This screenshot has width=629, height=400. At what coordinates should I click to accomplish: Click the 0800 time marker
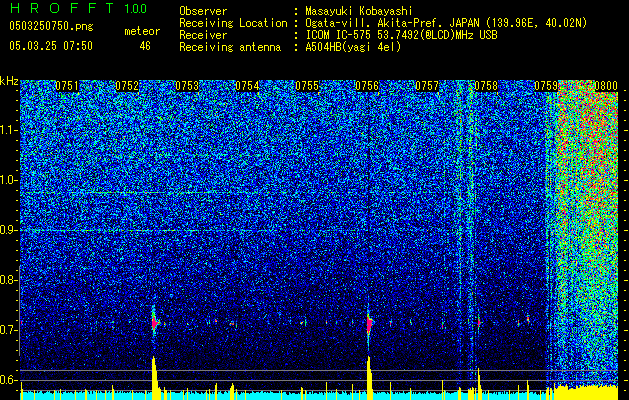(x=606, y=86)
